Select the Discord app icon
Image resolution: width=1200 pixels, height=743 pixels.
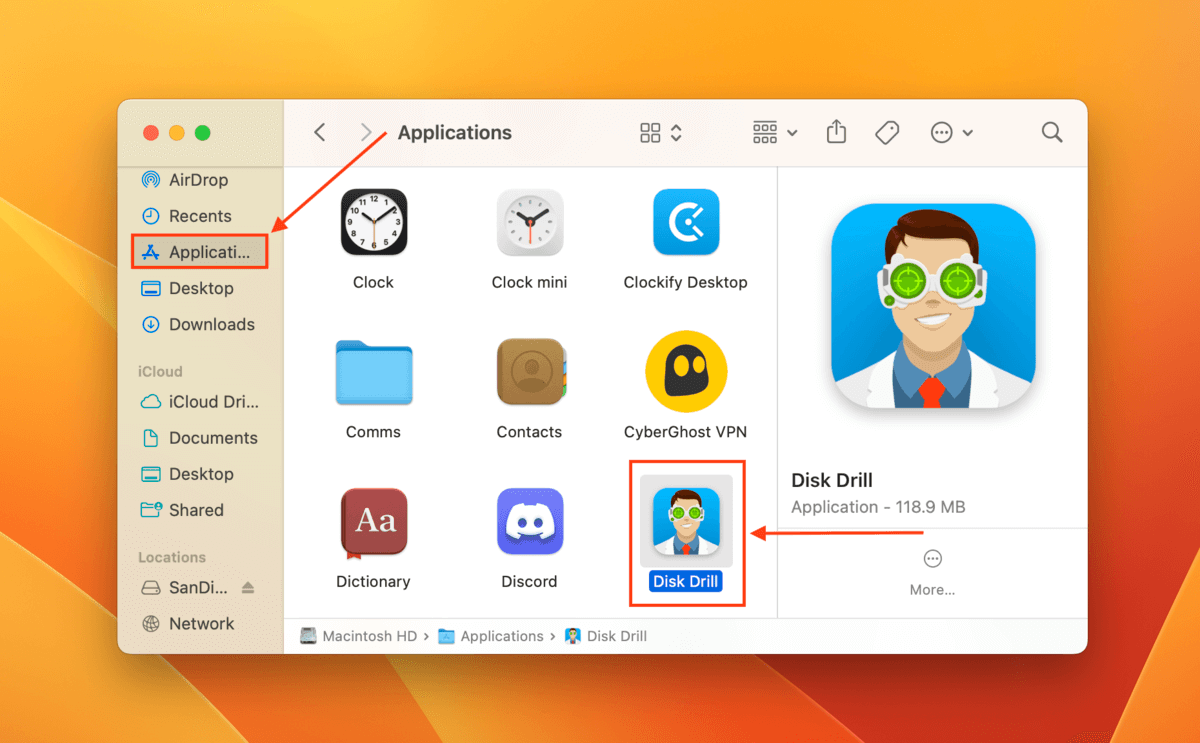(529, 522)
